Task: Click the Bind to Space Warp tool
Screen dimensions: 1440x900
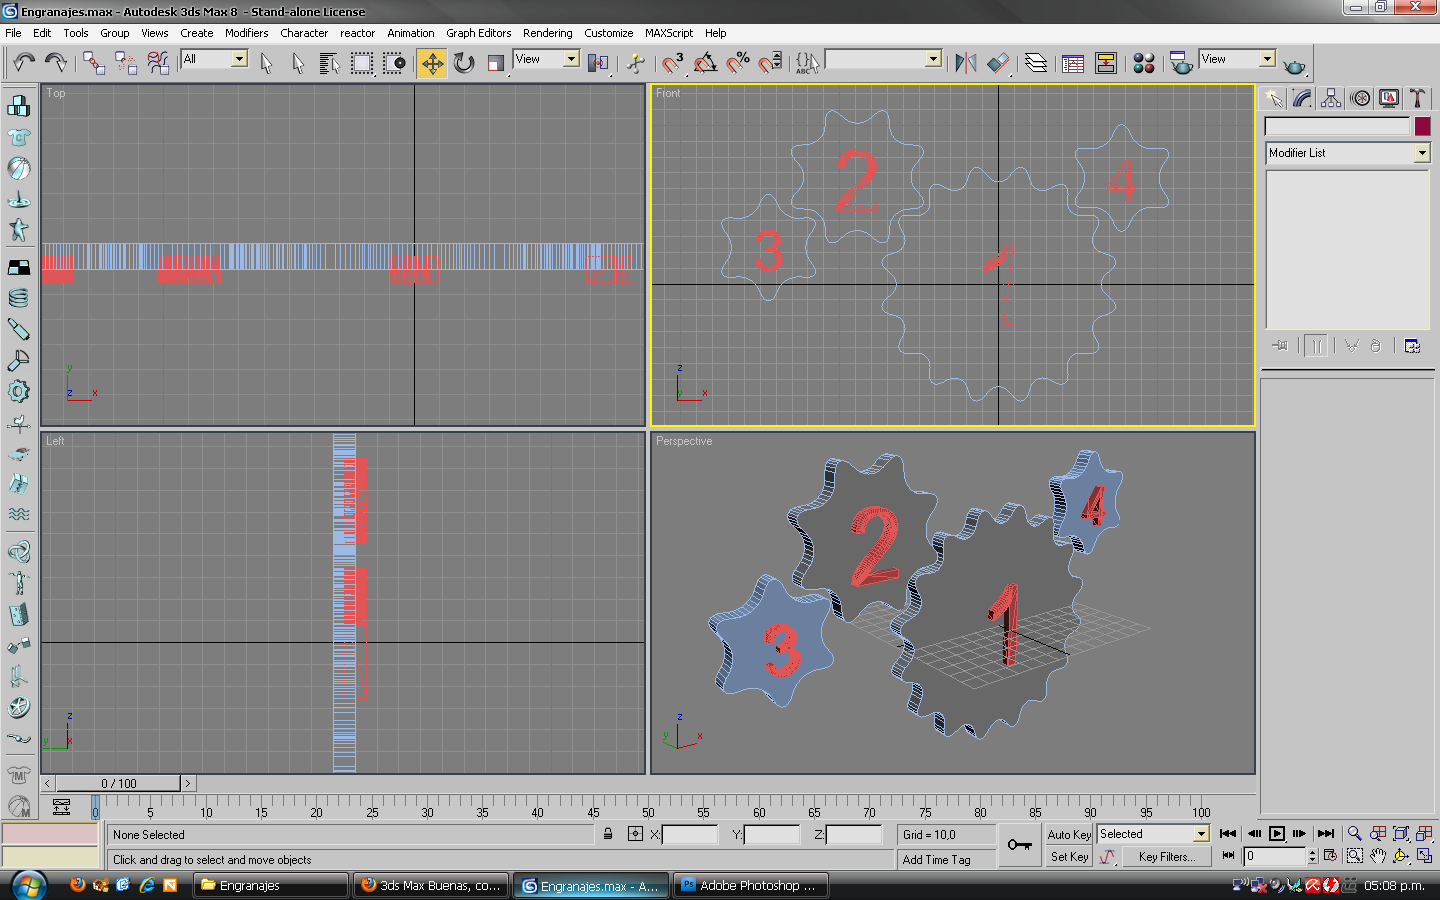Action: (158, 63)
